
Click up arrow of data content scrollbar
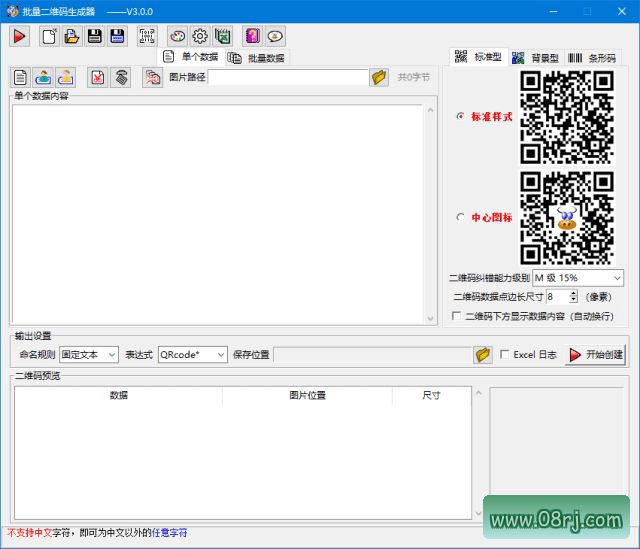pos(430,110)
